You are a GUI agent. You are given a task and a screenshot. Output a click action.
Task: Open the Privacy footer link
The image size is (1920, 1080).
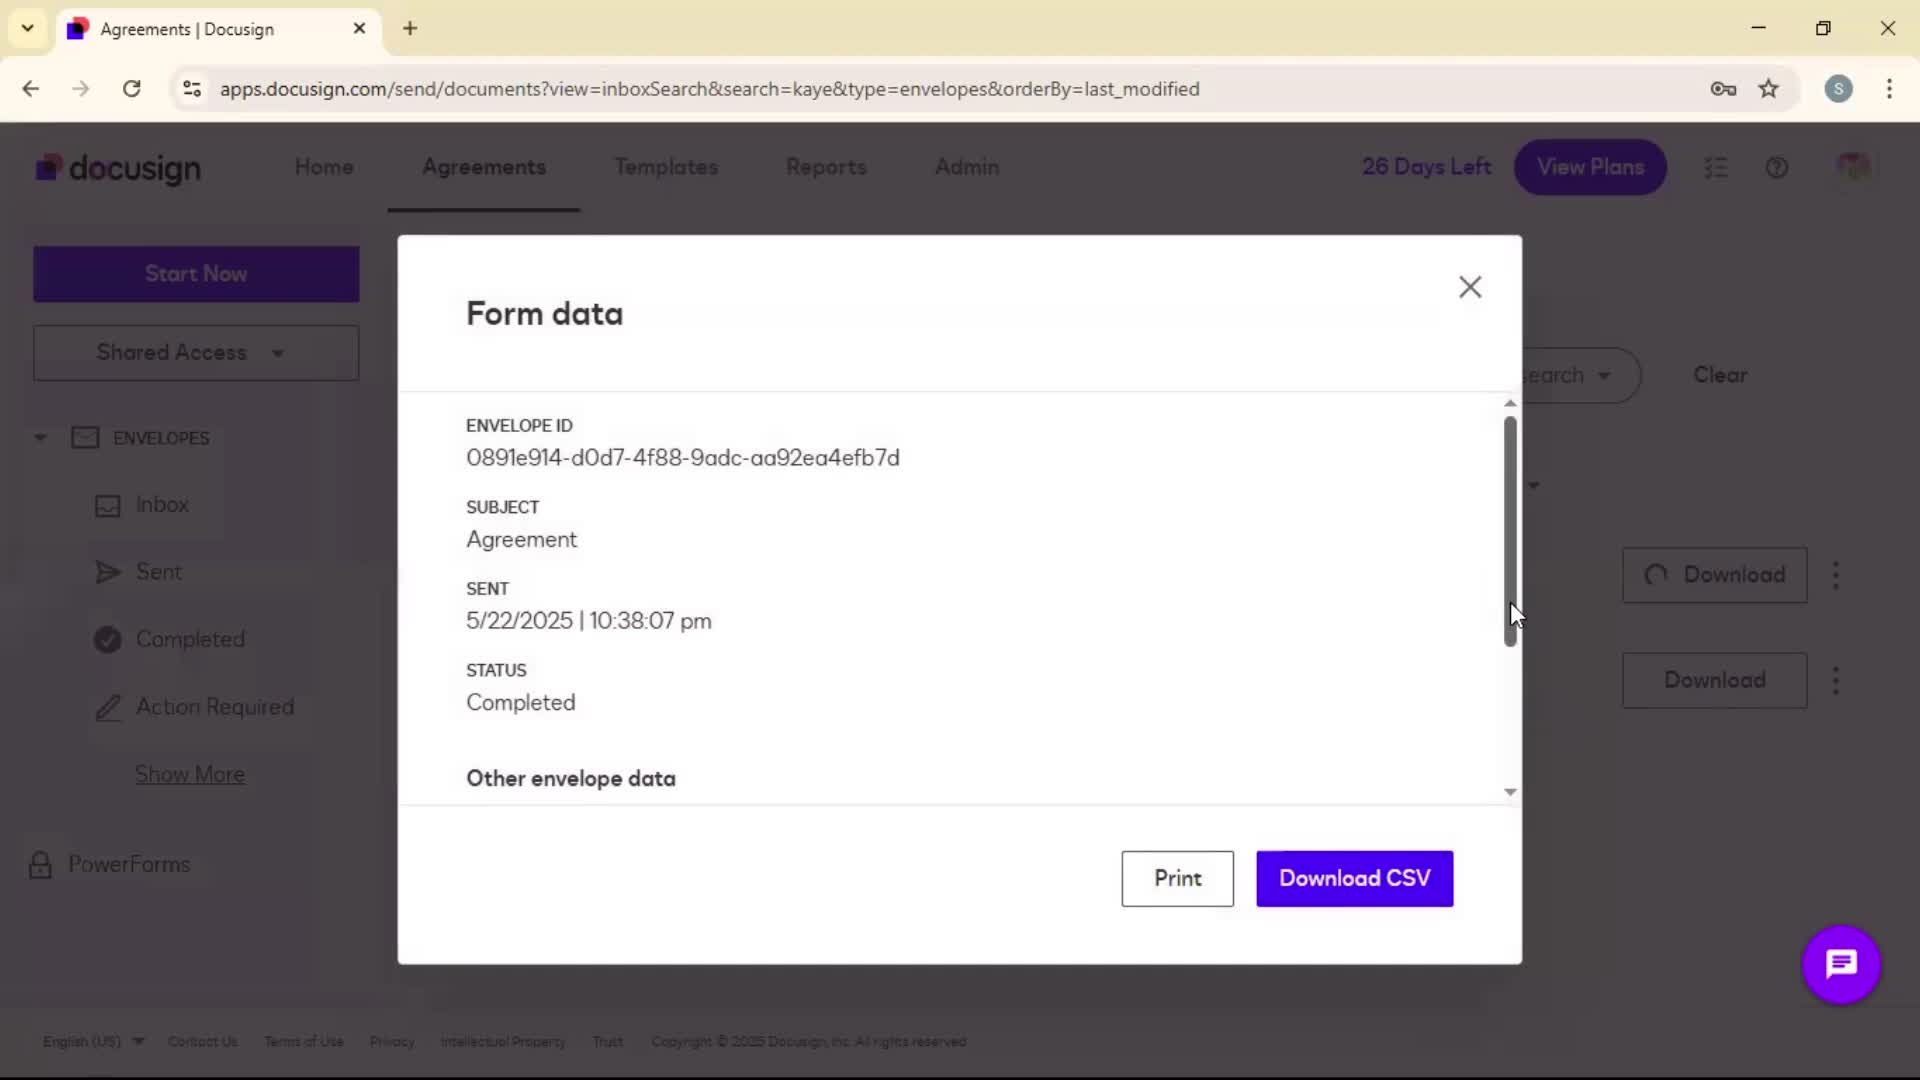392,1041
